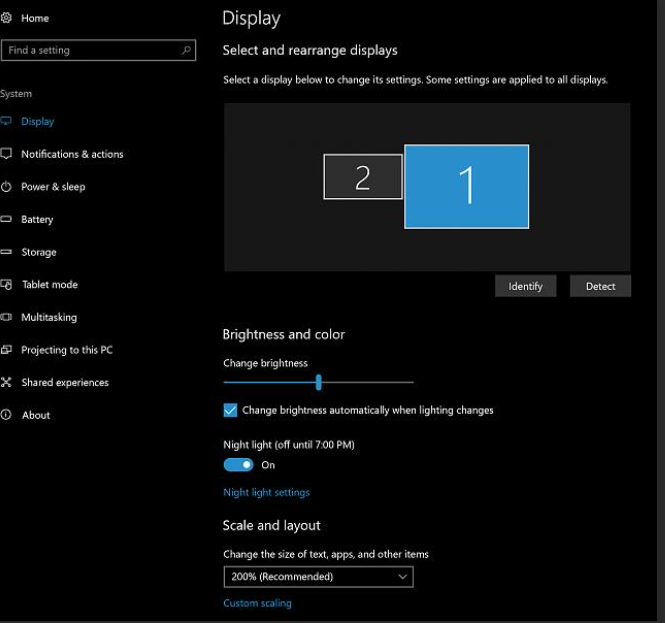This screenshot has width=665, height=623.
Task: Click the brightness slider handle
Action: (x=319, y=382)
